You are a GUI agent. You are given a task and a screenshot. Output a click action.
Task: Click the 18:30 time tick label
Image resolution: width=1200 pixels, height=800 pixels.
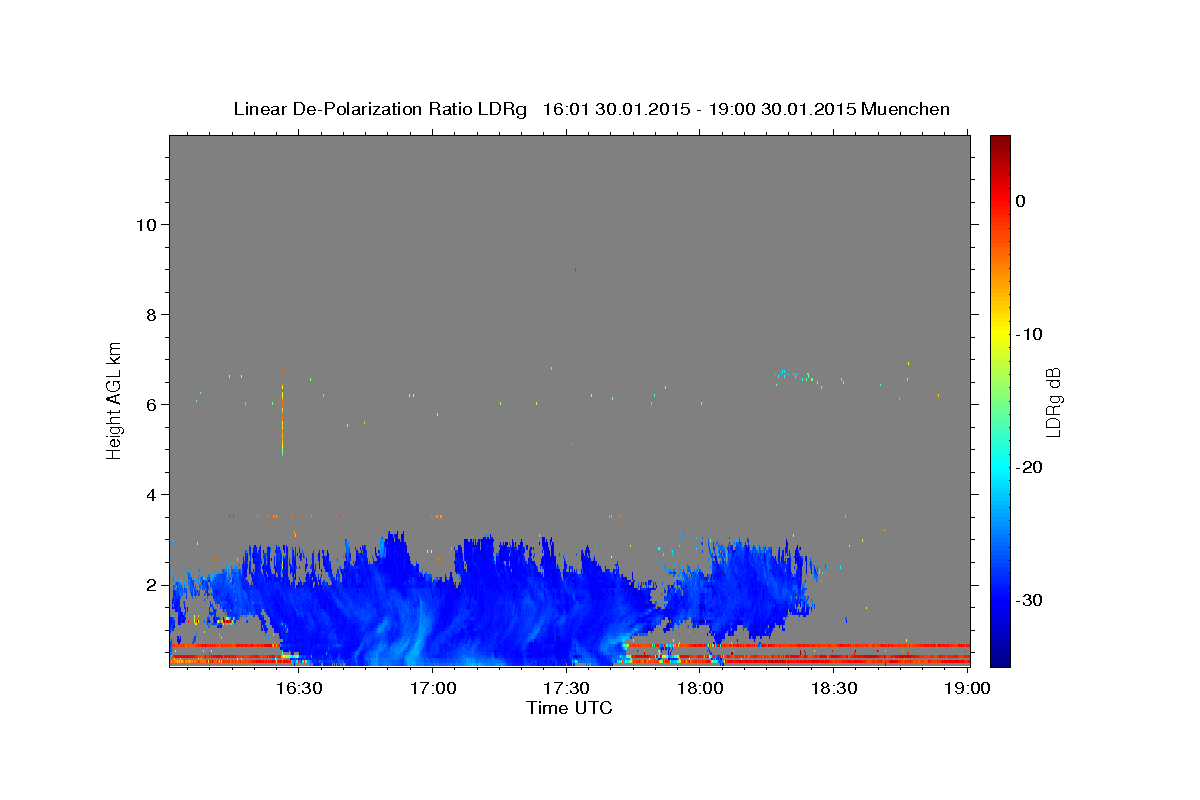tap(834, 689)
